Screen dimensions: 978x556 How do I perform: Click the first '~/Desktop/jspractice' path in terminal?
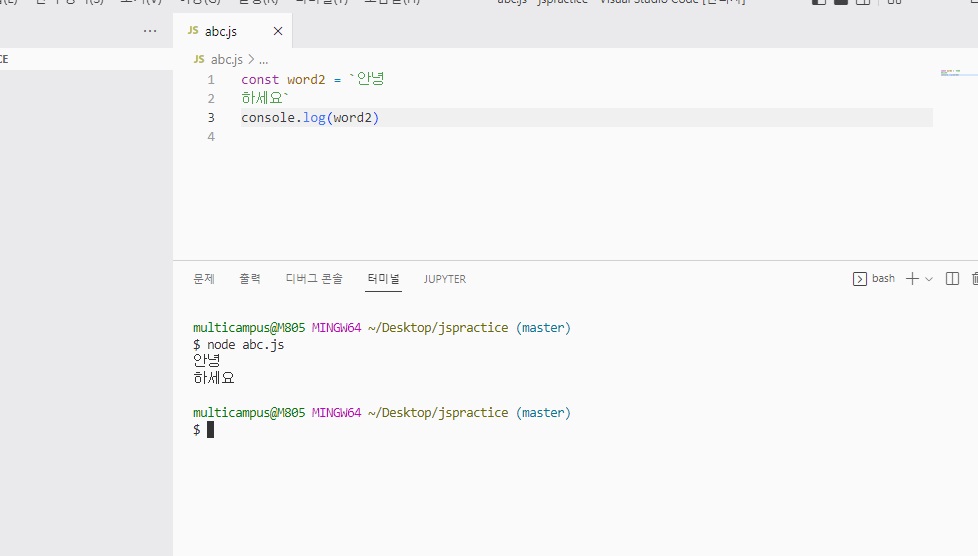coord(438,328)
